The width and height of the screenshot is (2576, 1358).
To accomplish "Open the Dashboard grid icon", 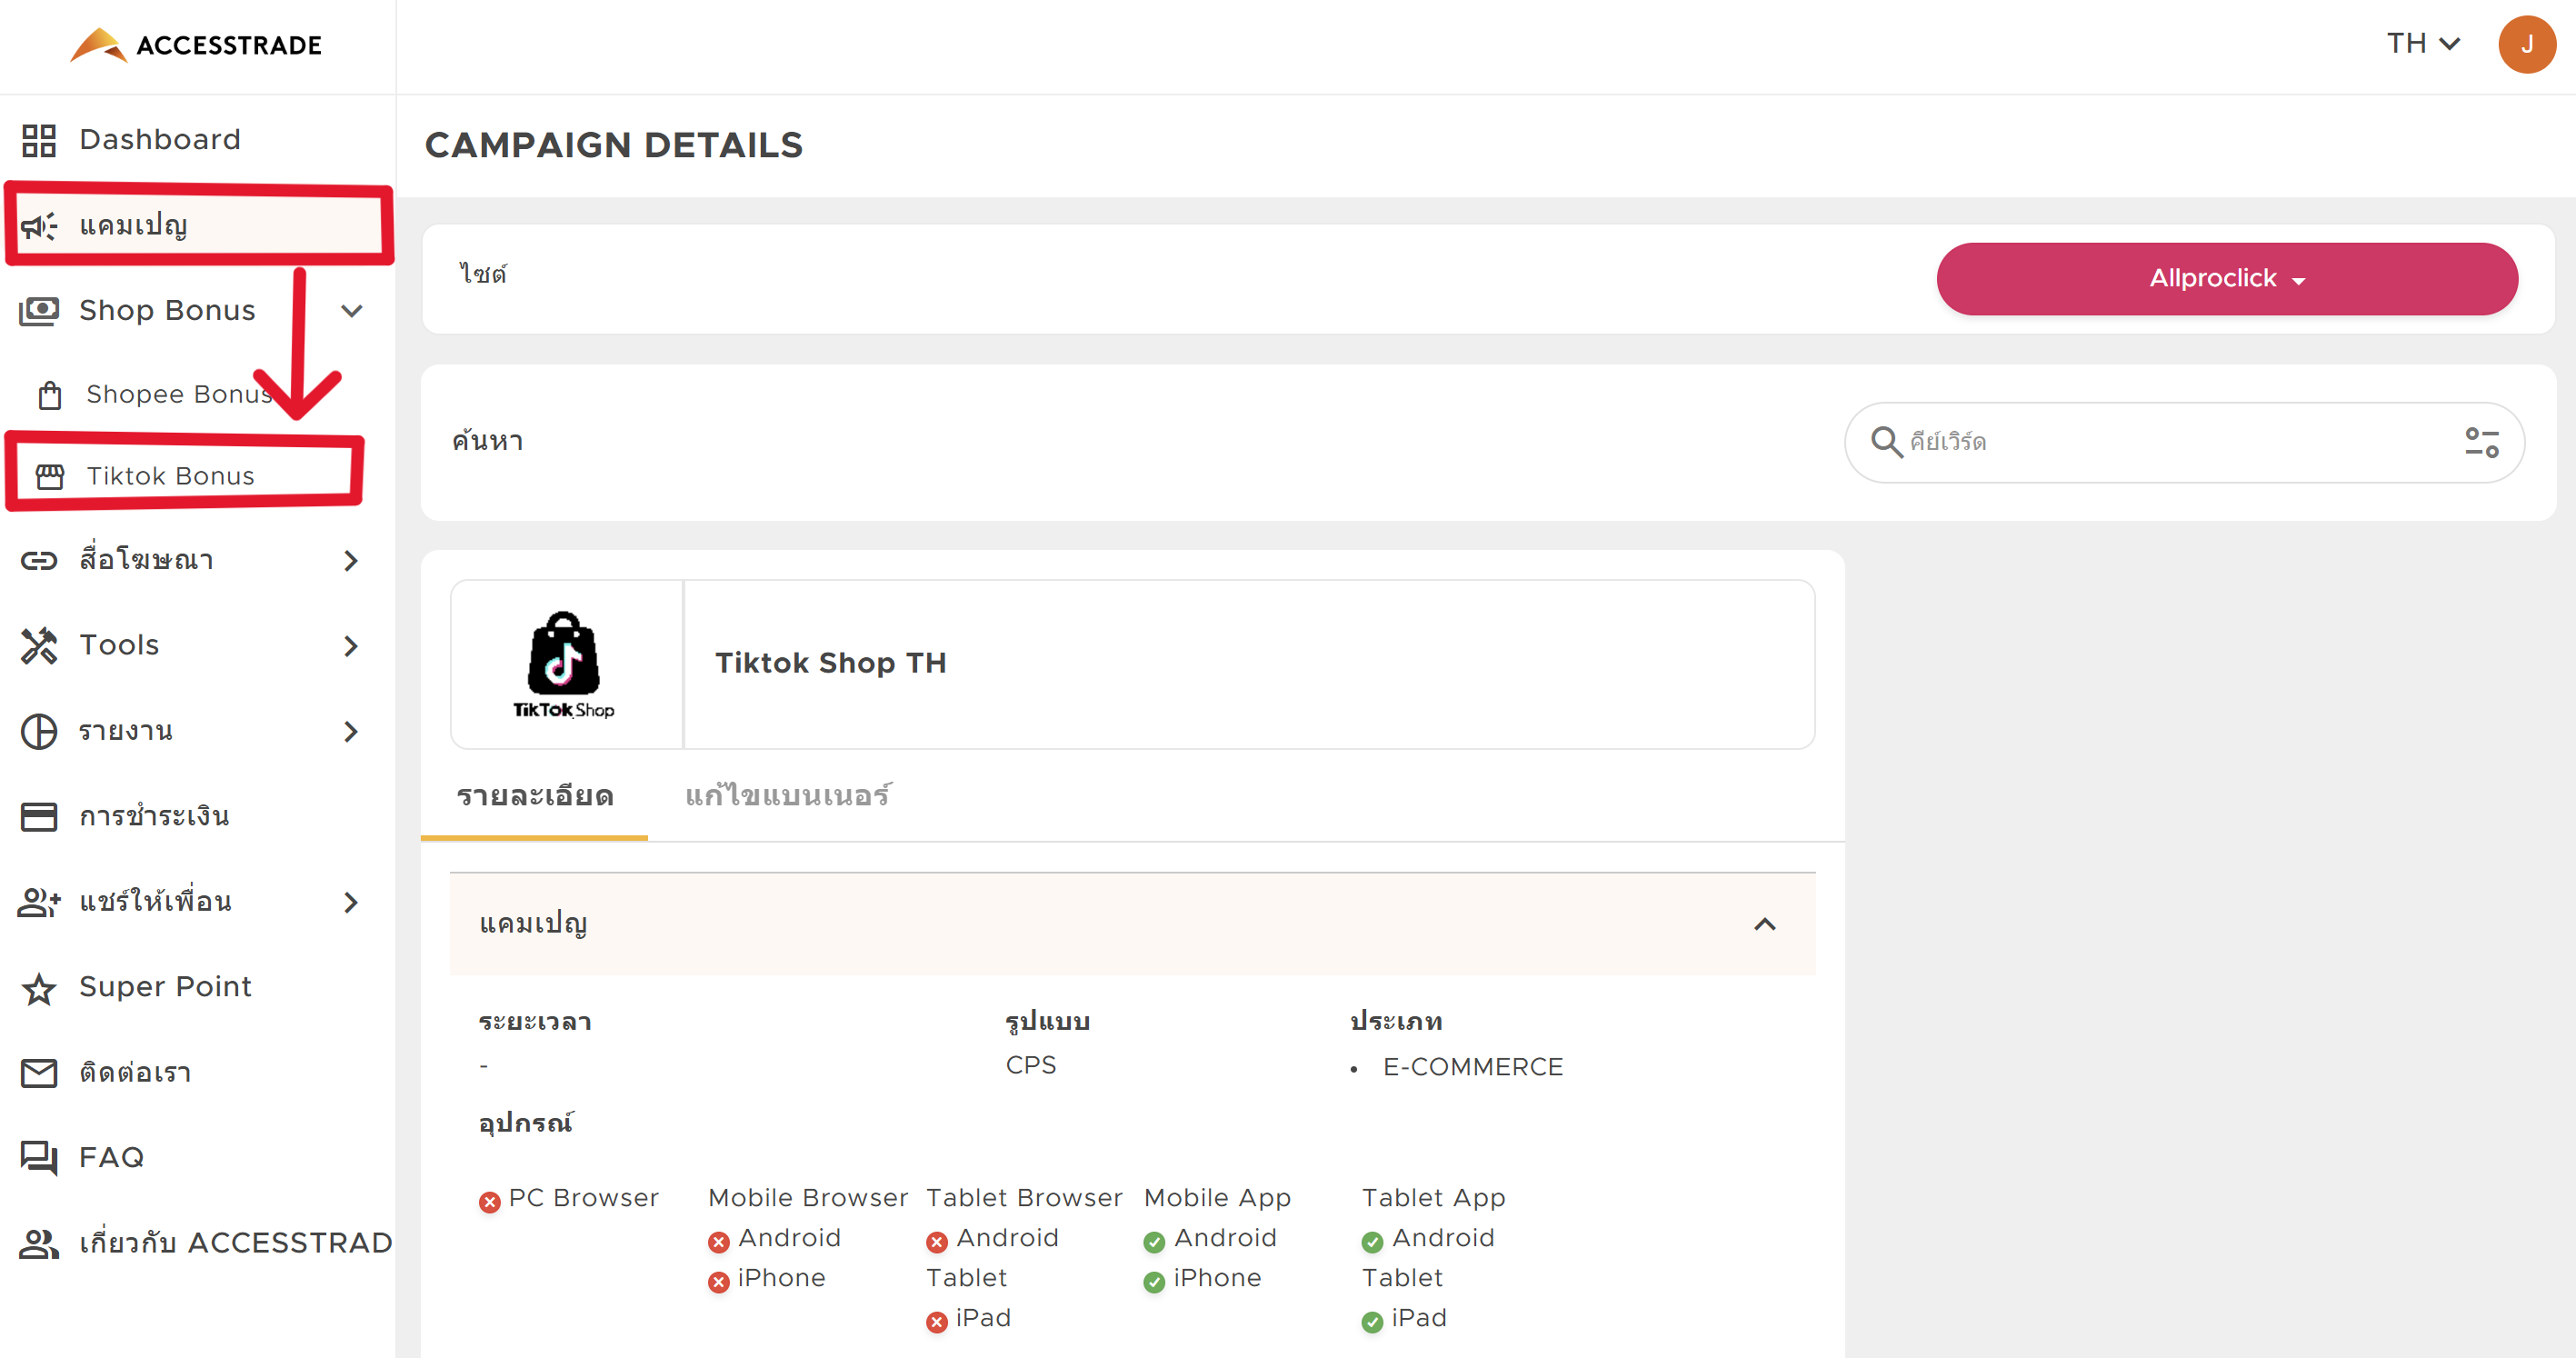I will tap(39, 140).
